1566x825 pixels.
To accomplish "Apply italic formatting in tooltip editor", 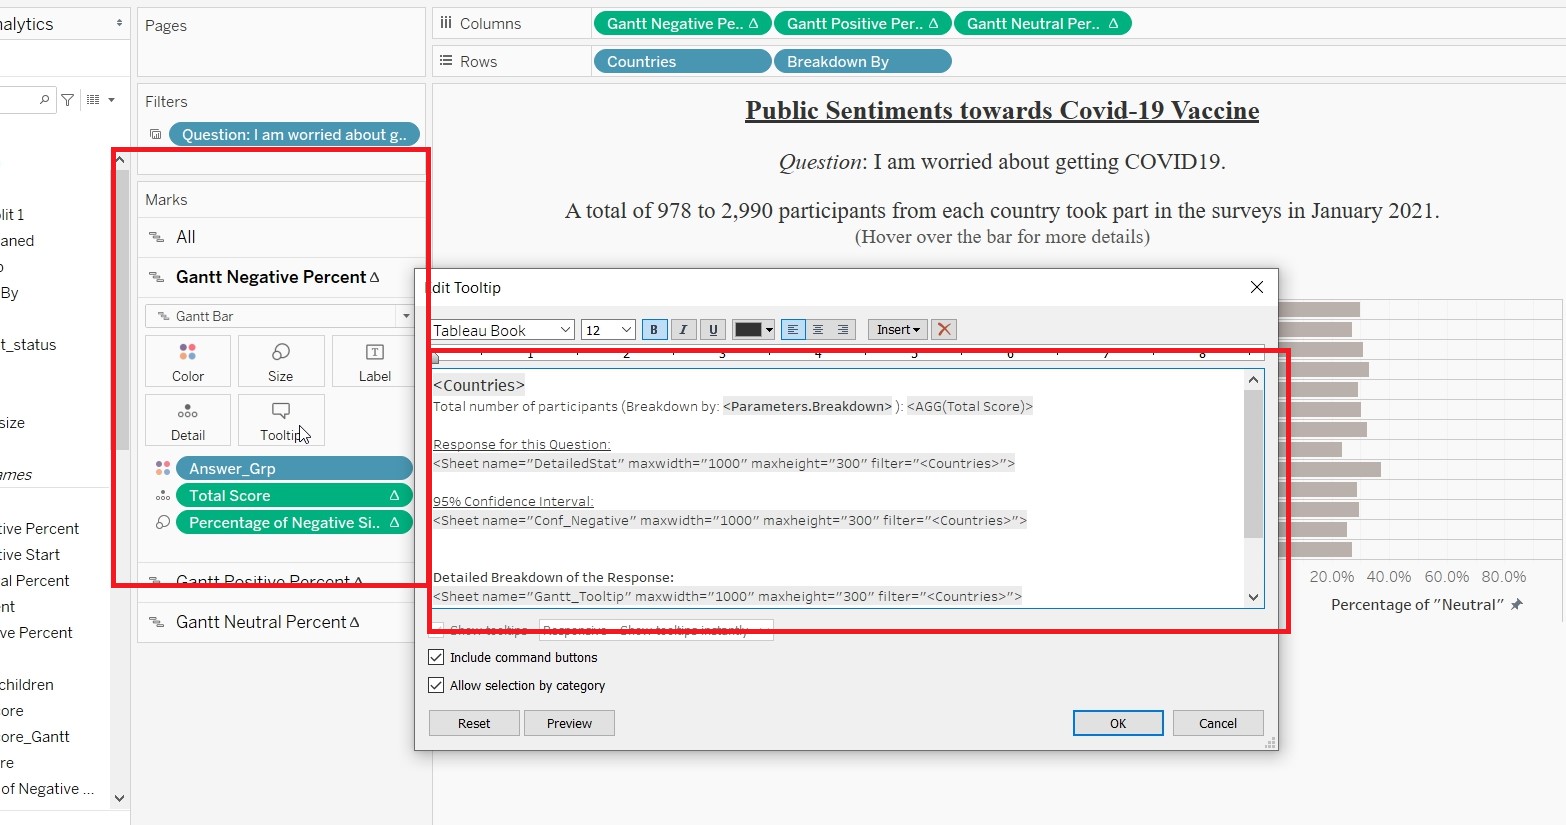I will coord(683,330).
